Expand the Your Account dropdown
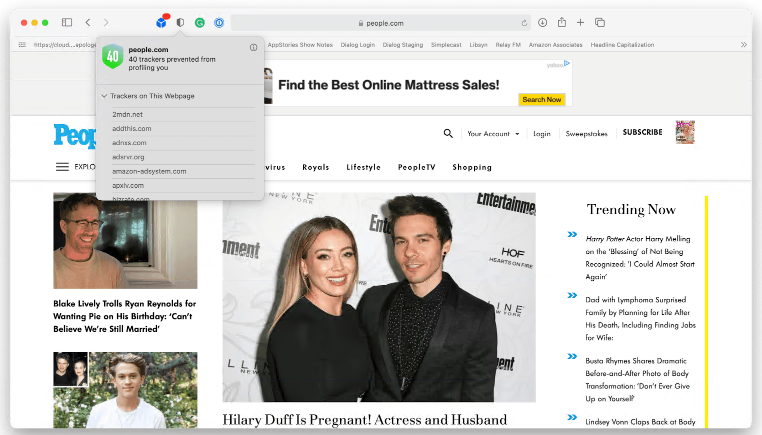 pos(493,133)
